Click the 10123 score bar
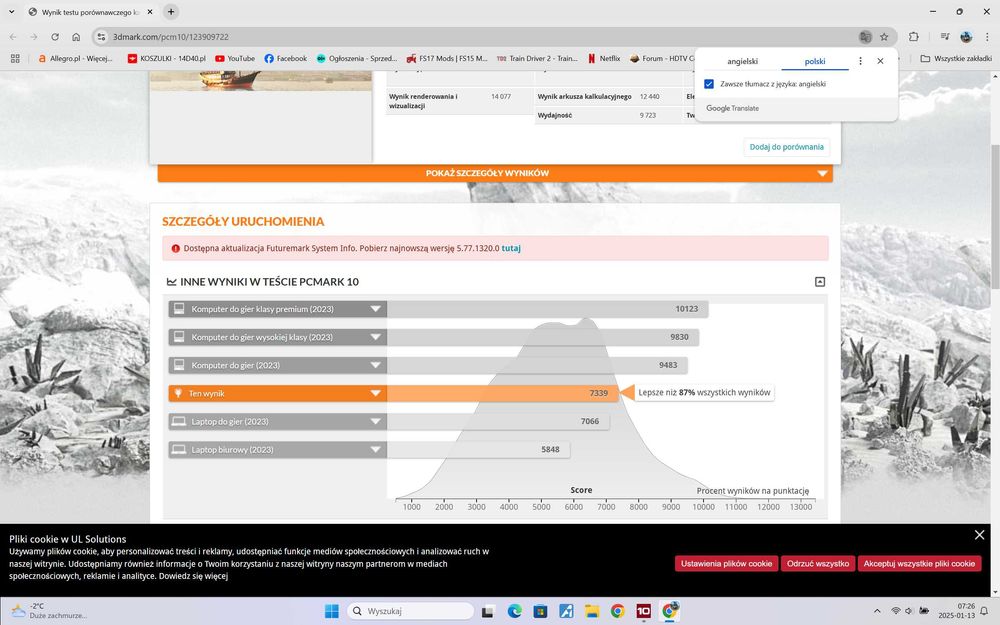This screenshot has width=1000, height=625. [x=547, y=309]
